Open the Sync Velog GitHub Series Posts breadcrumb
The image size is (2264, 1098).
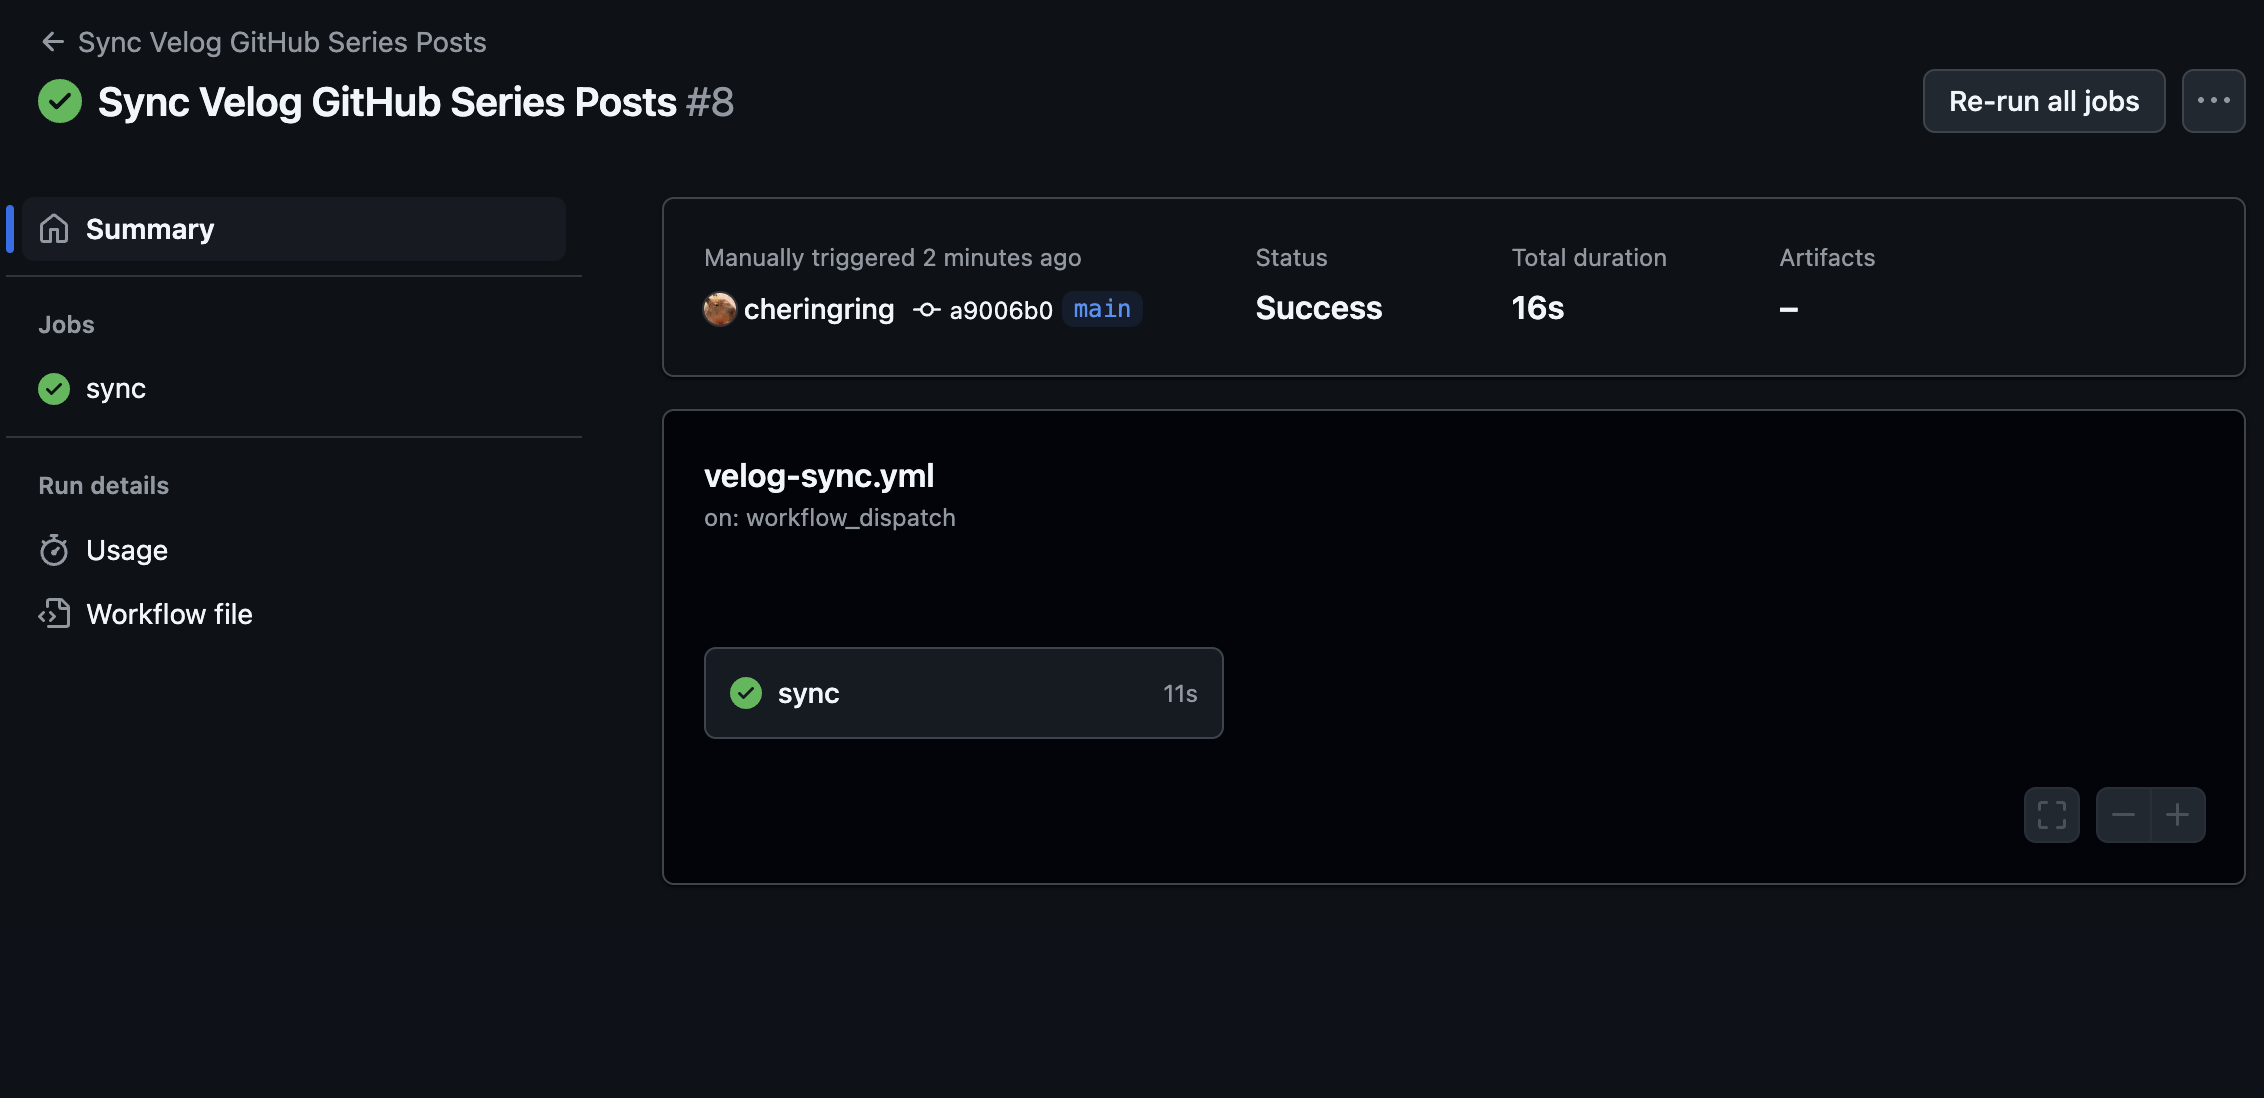(x=282, y=42)
